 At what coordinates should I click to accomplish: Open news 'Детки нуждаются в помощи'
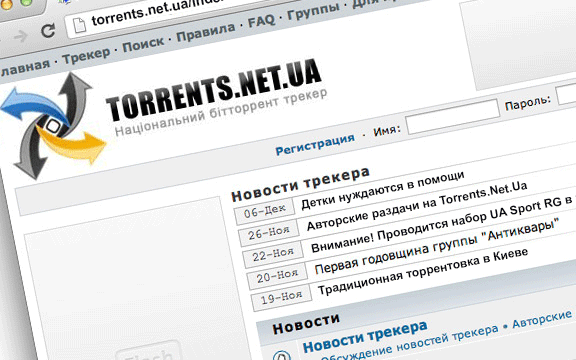382,190
